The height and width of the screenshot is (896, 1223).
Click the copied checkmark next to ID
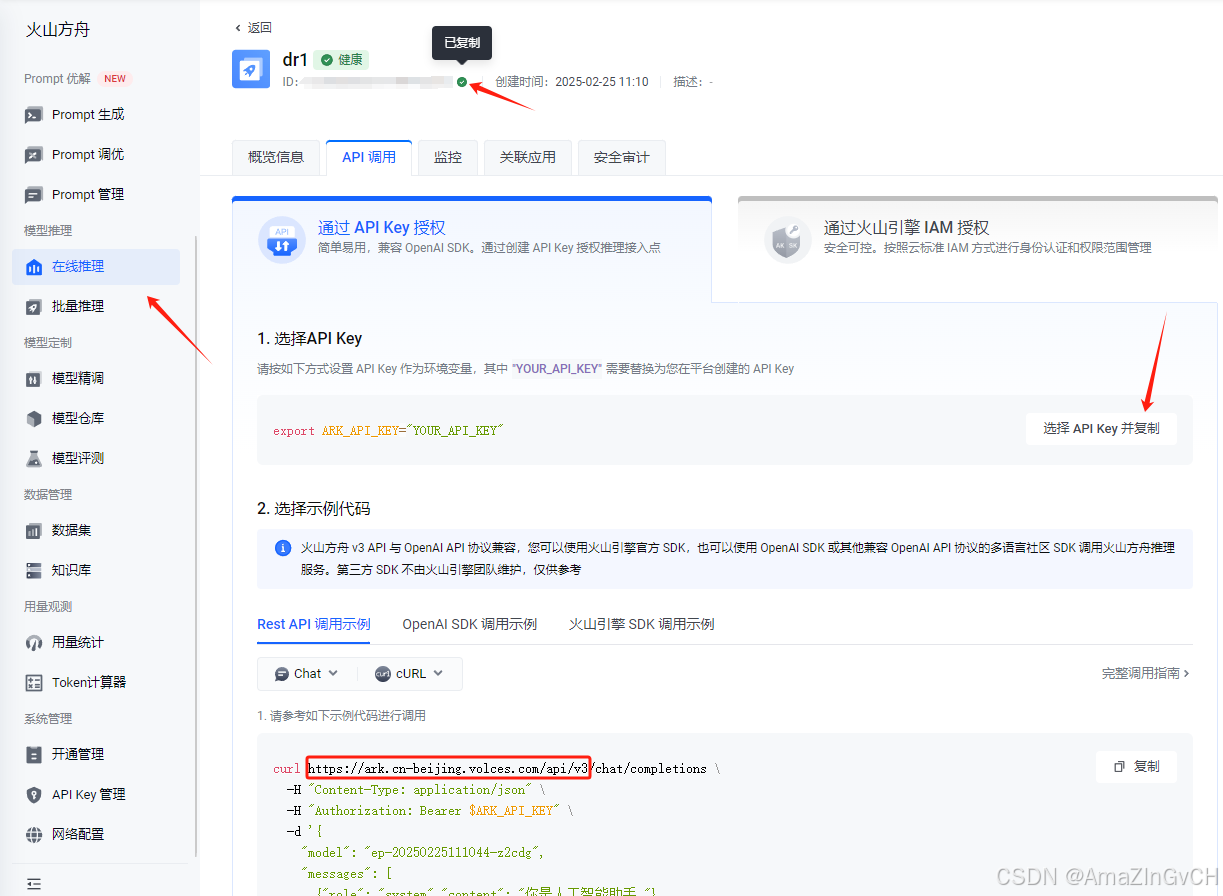click(462, 82)
